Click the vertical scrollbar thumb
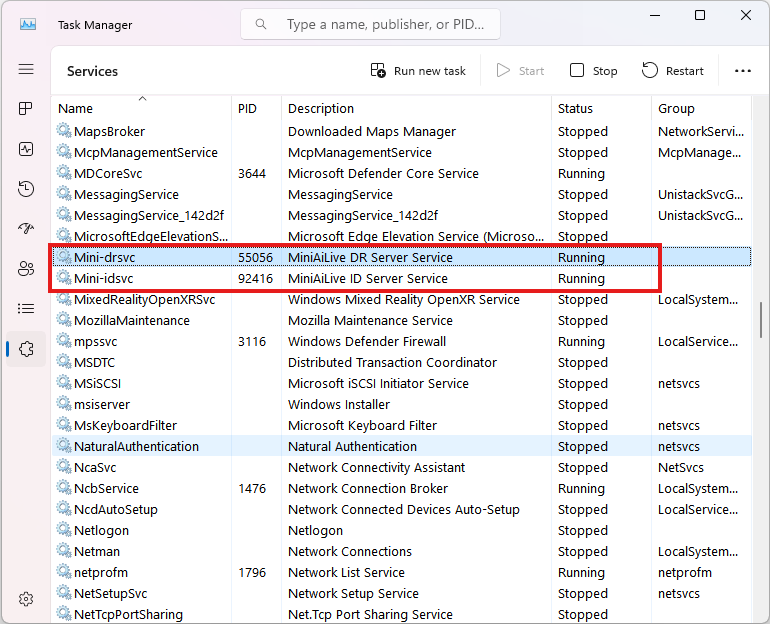Screen dimensions: 770x624 pyautogui.click(x=762, y=320)
